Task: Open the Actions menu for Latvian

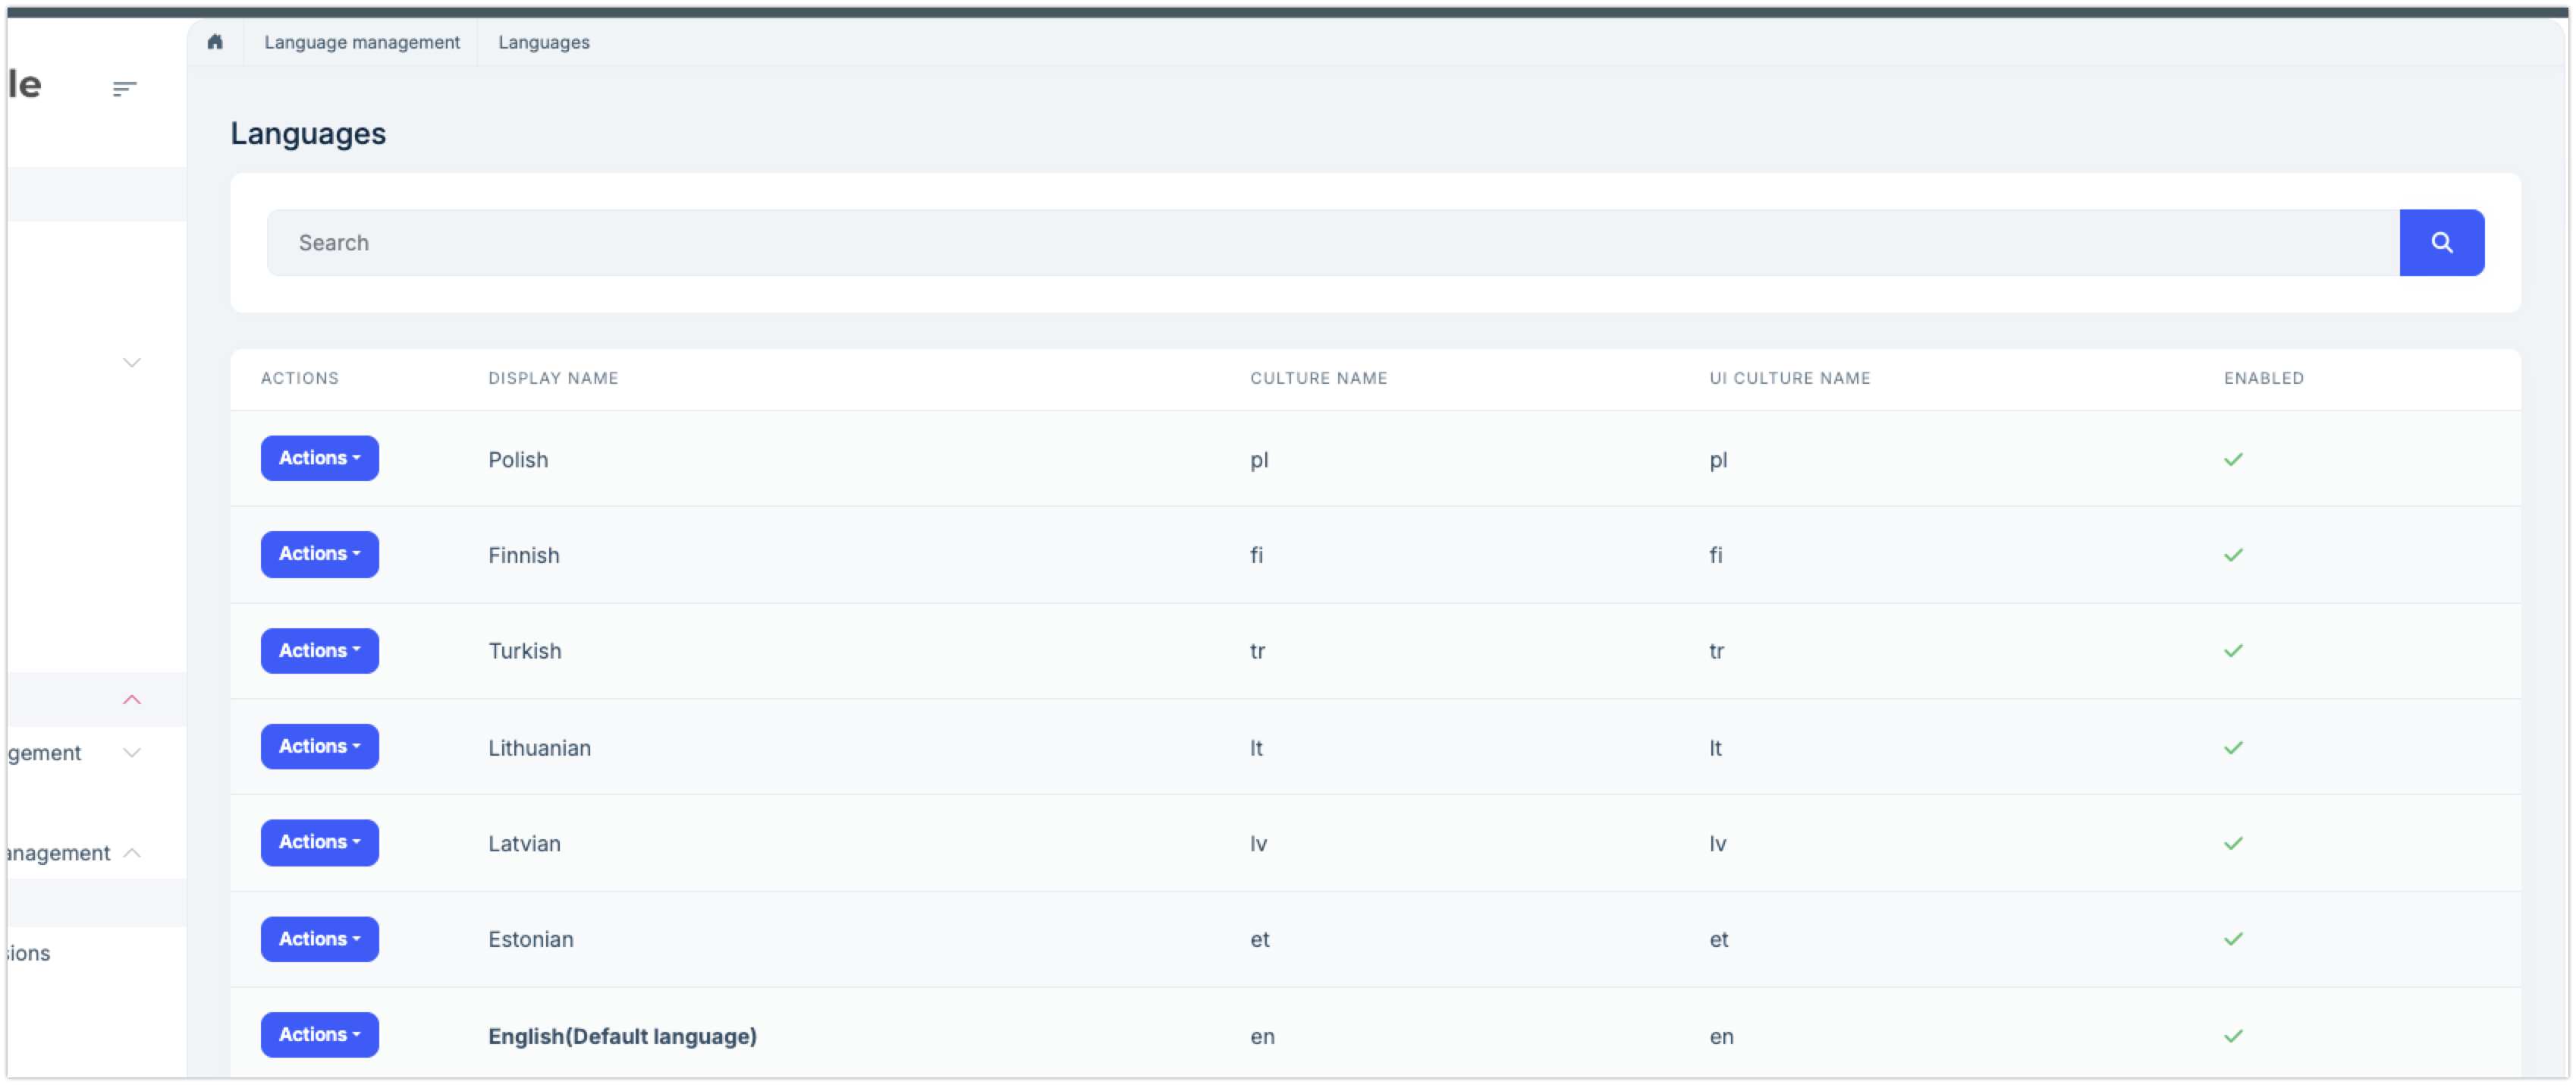Action: 319,842
